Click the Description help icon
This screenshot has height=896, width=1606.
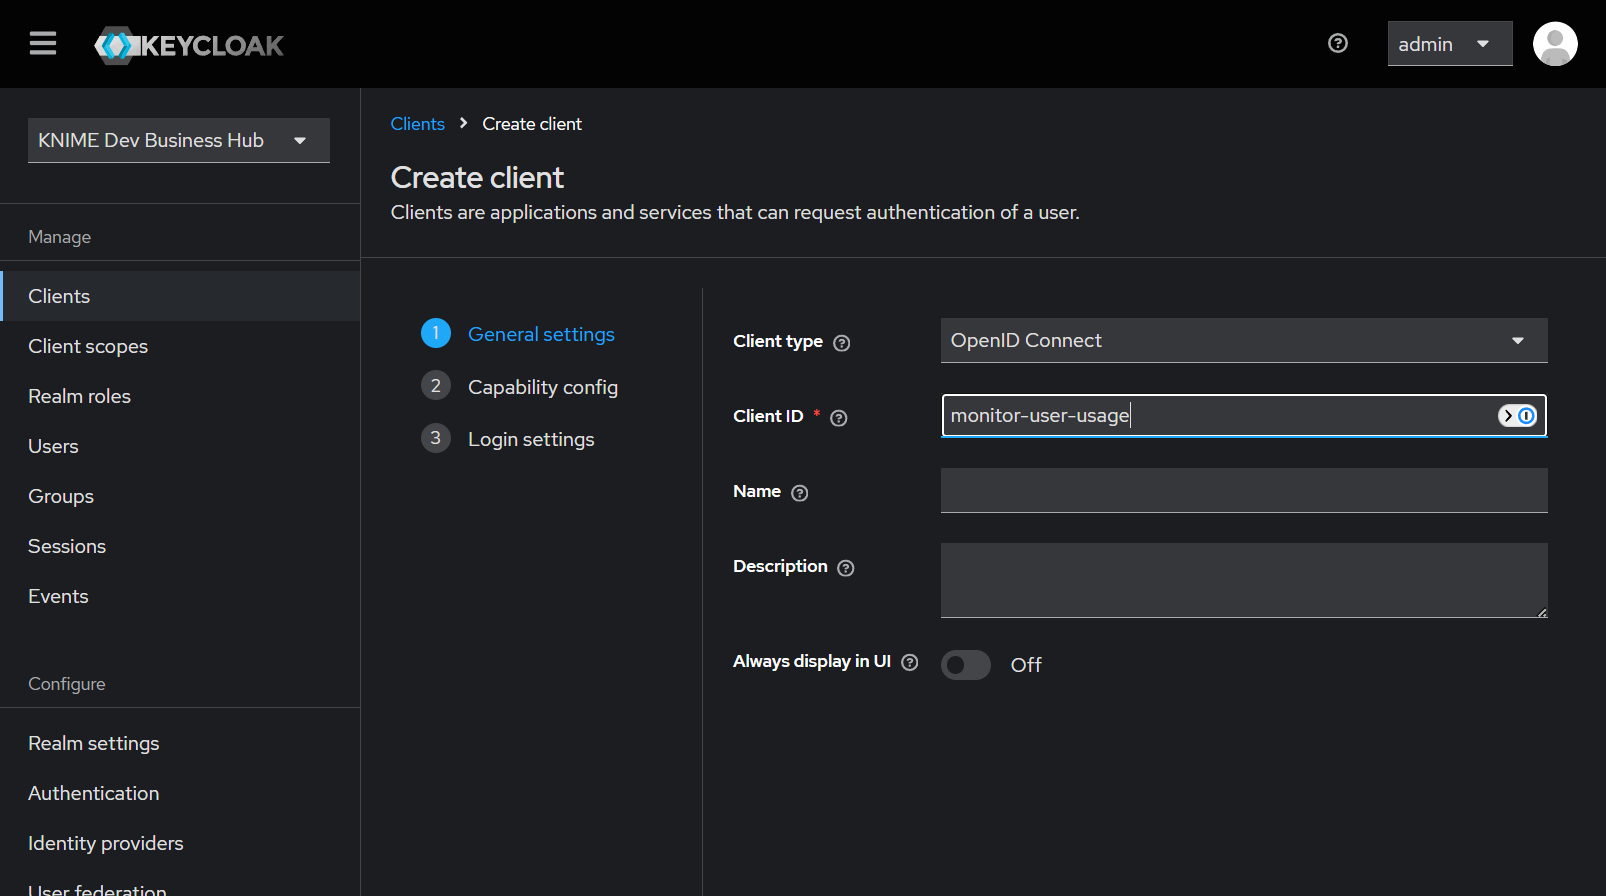coord(845,568)
